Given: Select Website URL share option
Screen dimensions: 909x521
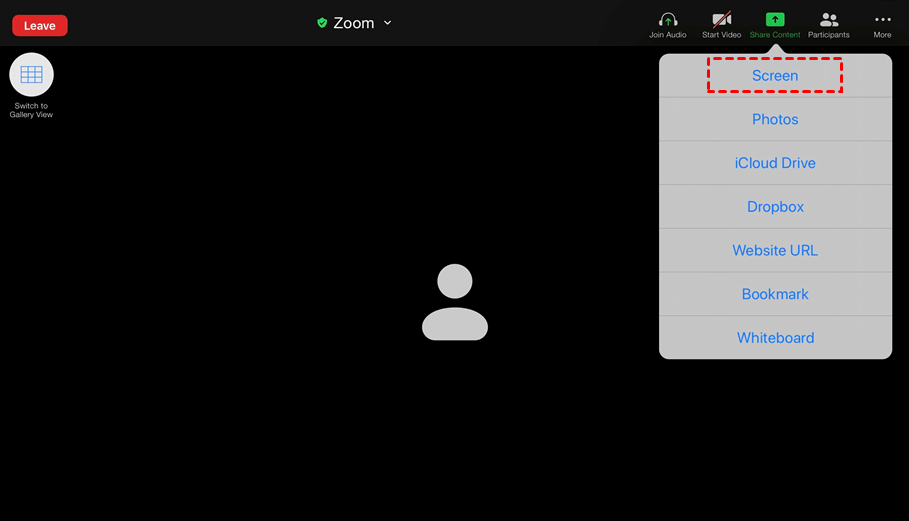Looking at the screenshot, I should pyautogui.click(x=775, y=250).
